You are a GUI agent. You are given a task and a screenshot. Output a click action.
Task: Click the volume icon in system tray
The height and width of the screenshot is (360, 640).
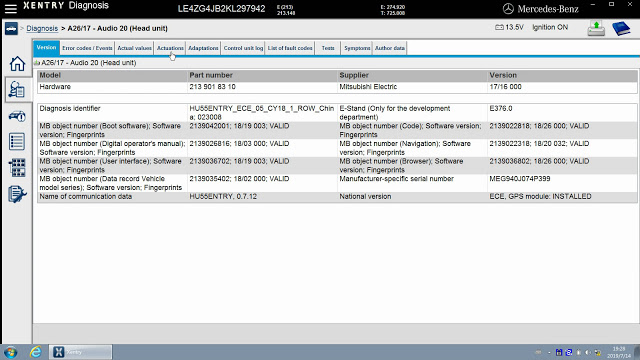click(x=588, y=352)
